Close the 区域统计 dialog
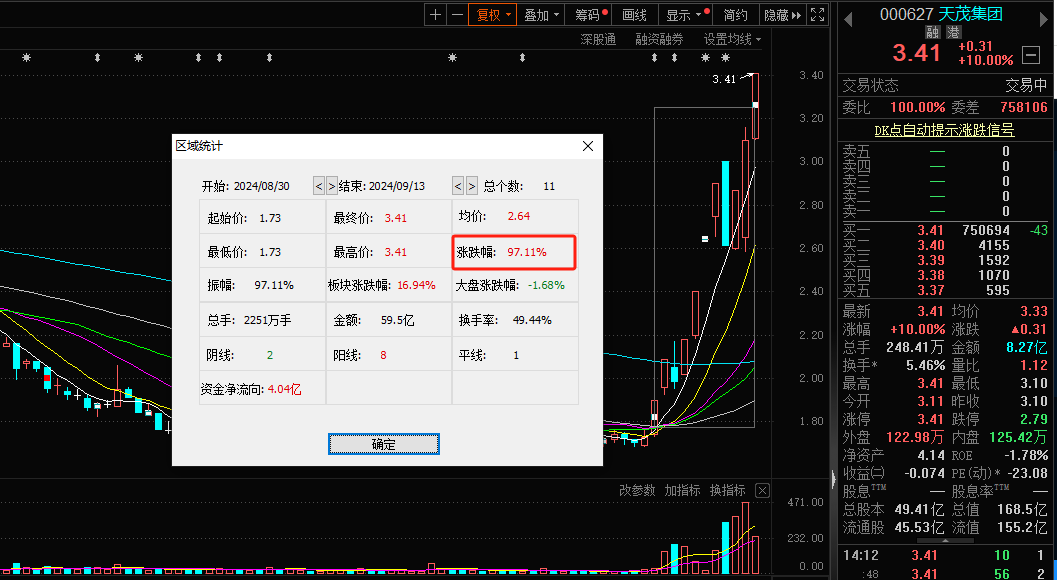Image resolution: width=1057 pixels, height=580 pixels. pos(588,146)
